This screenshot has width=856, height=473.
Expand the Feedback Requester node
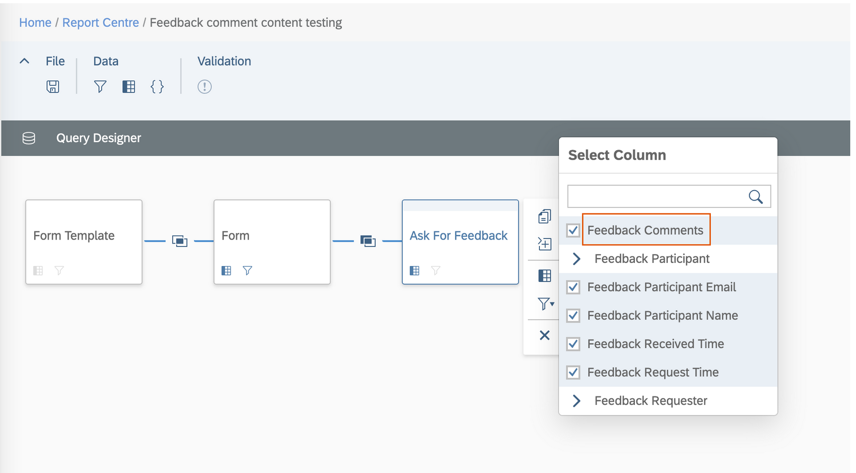tap(577, 401)
